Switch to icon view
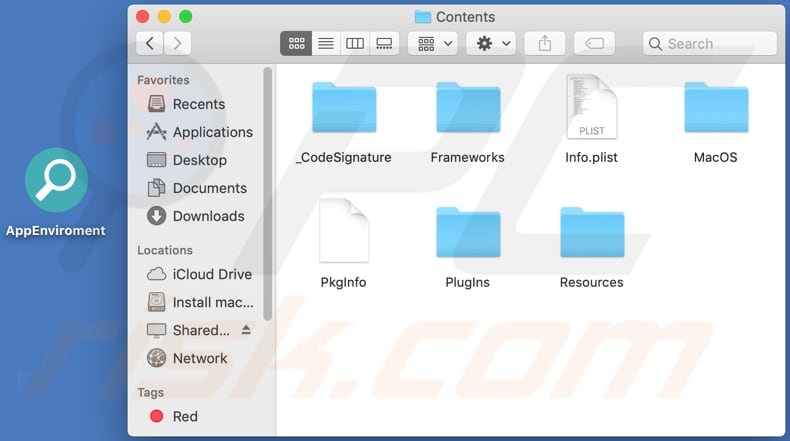Screen dimensions: 790x441 [296, 43]
